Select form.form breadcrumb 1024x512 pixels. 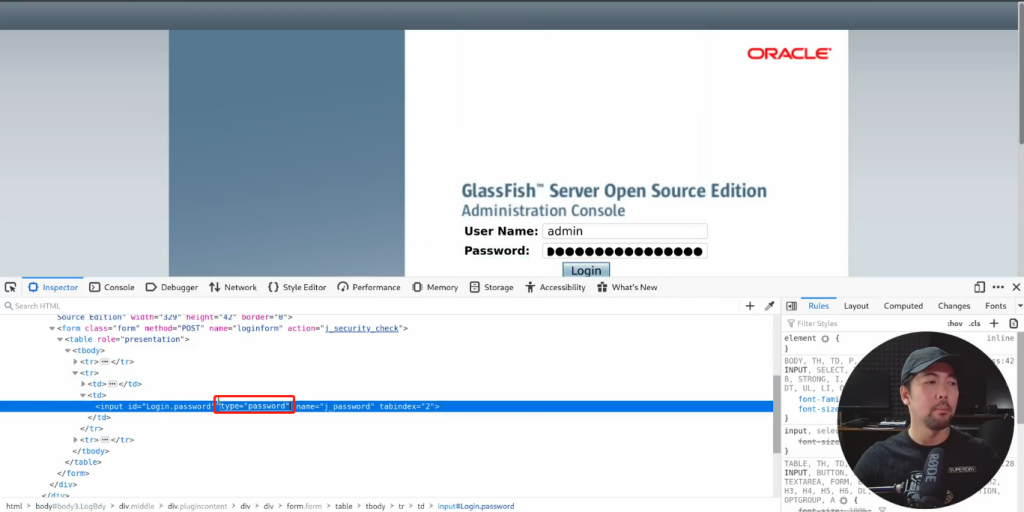coord(304,506)
